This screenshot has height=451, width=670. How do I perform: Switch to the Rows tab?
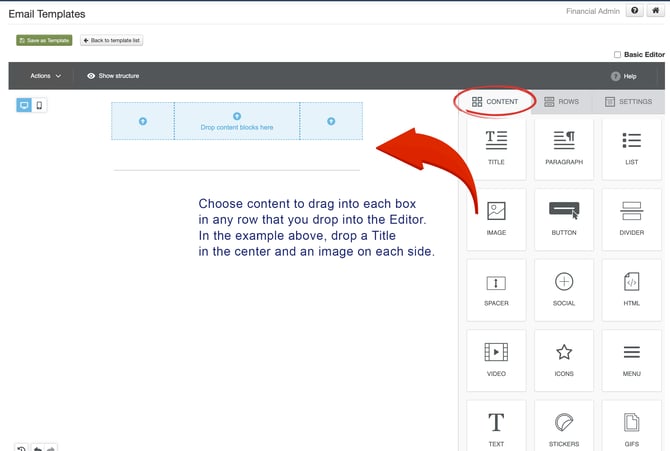561,102
